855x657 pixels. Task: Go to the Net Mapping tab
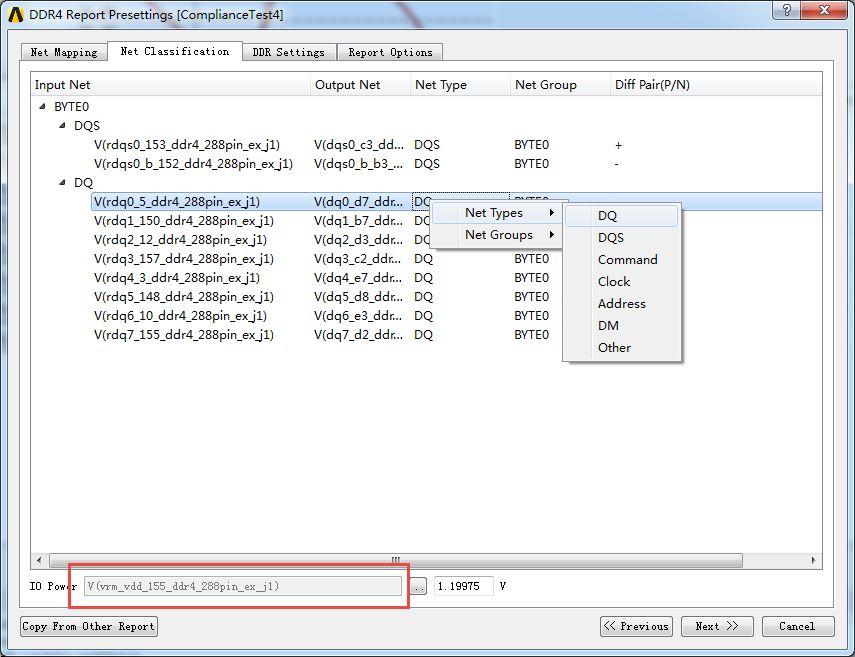64,52
